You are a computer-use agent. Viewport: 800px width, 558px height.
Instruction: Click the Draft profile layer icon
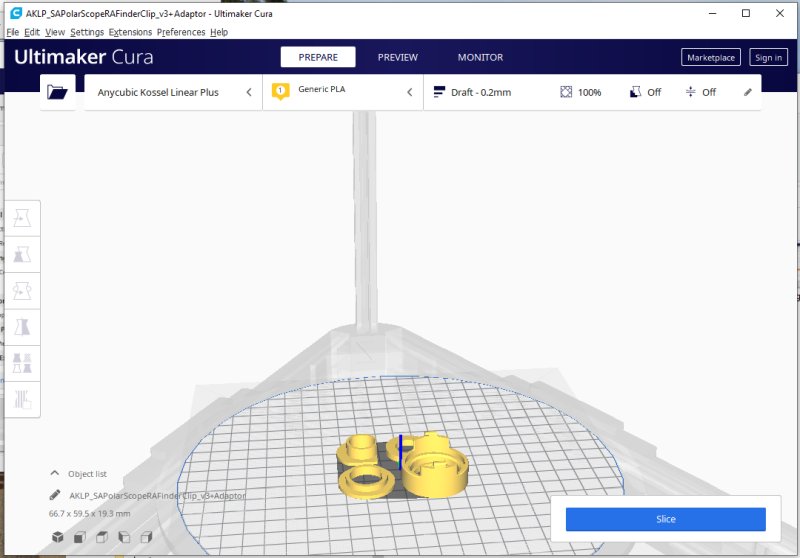439,92
